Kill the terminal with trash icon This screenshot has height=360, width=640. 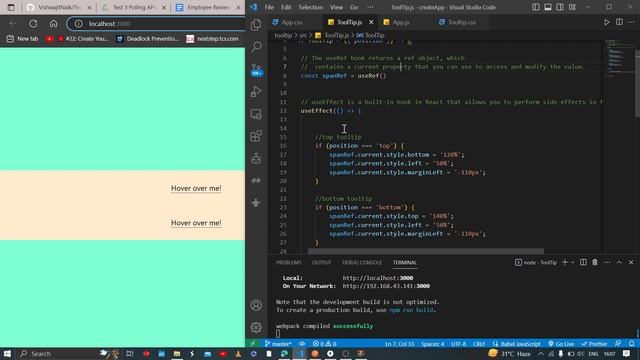click(x=595, y=262)
